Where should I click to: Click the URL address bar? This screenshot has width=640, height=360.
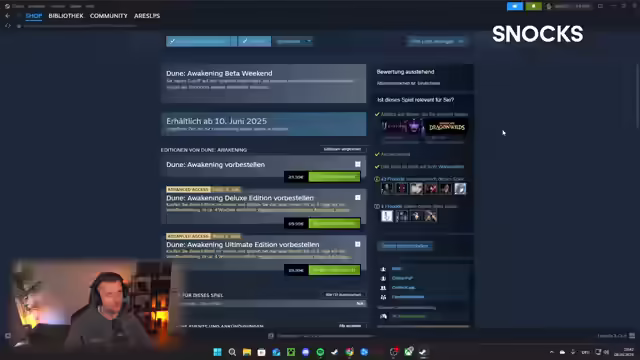coord(80,26)
